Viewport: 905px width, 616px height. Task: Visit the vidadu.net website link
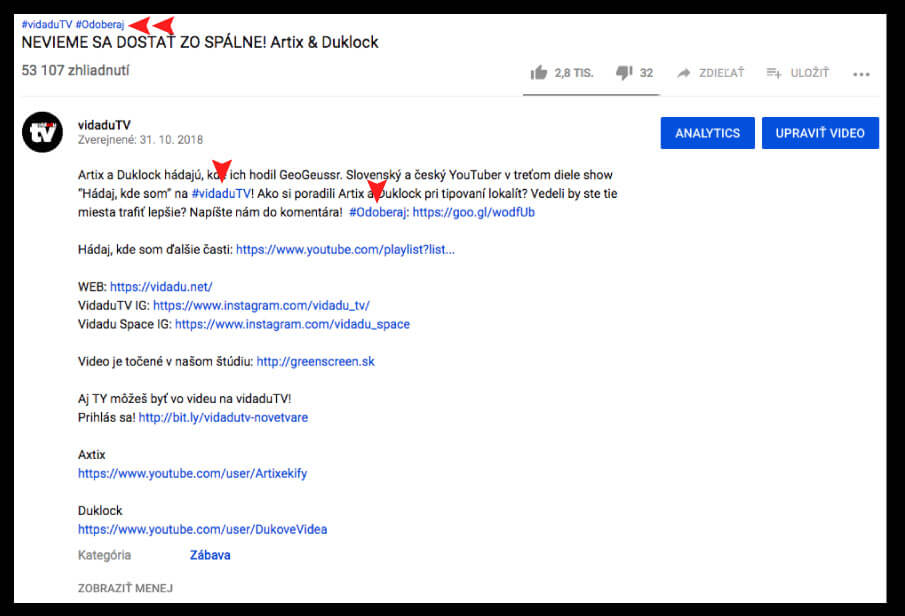[161, 287]
